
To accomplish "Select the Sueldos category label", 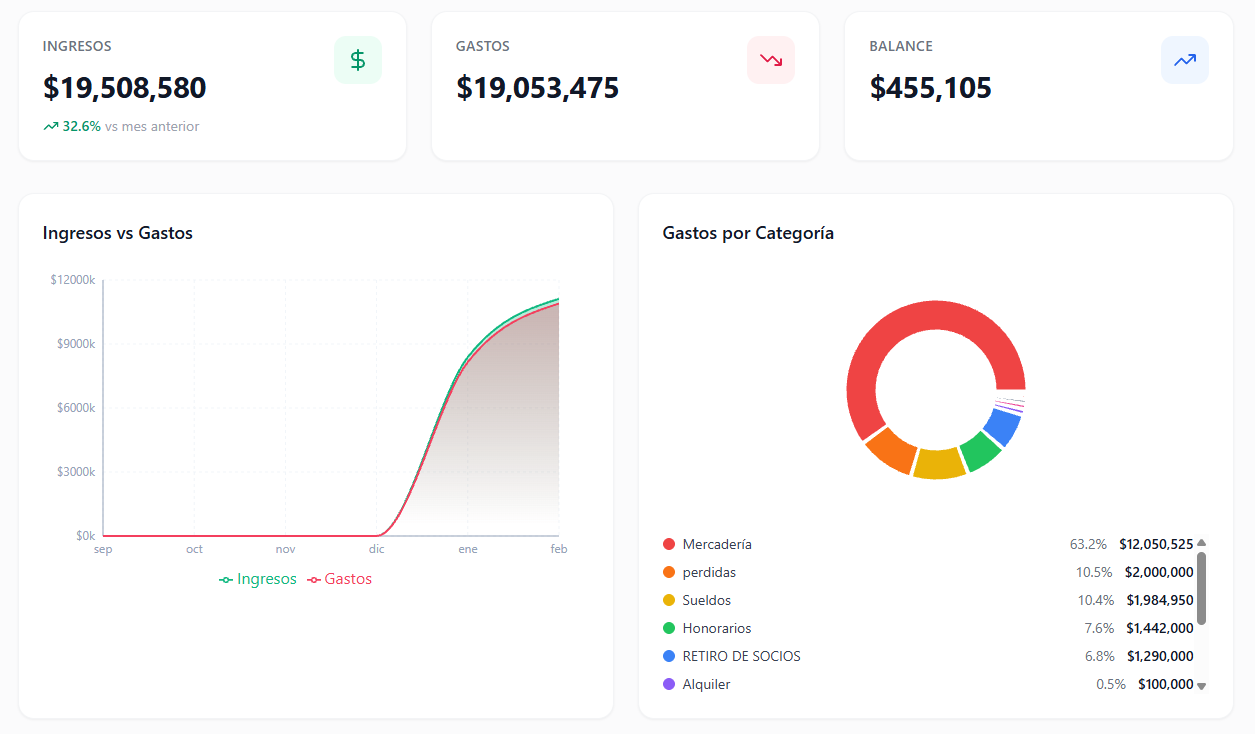I will point(707,600).
